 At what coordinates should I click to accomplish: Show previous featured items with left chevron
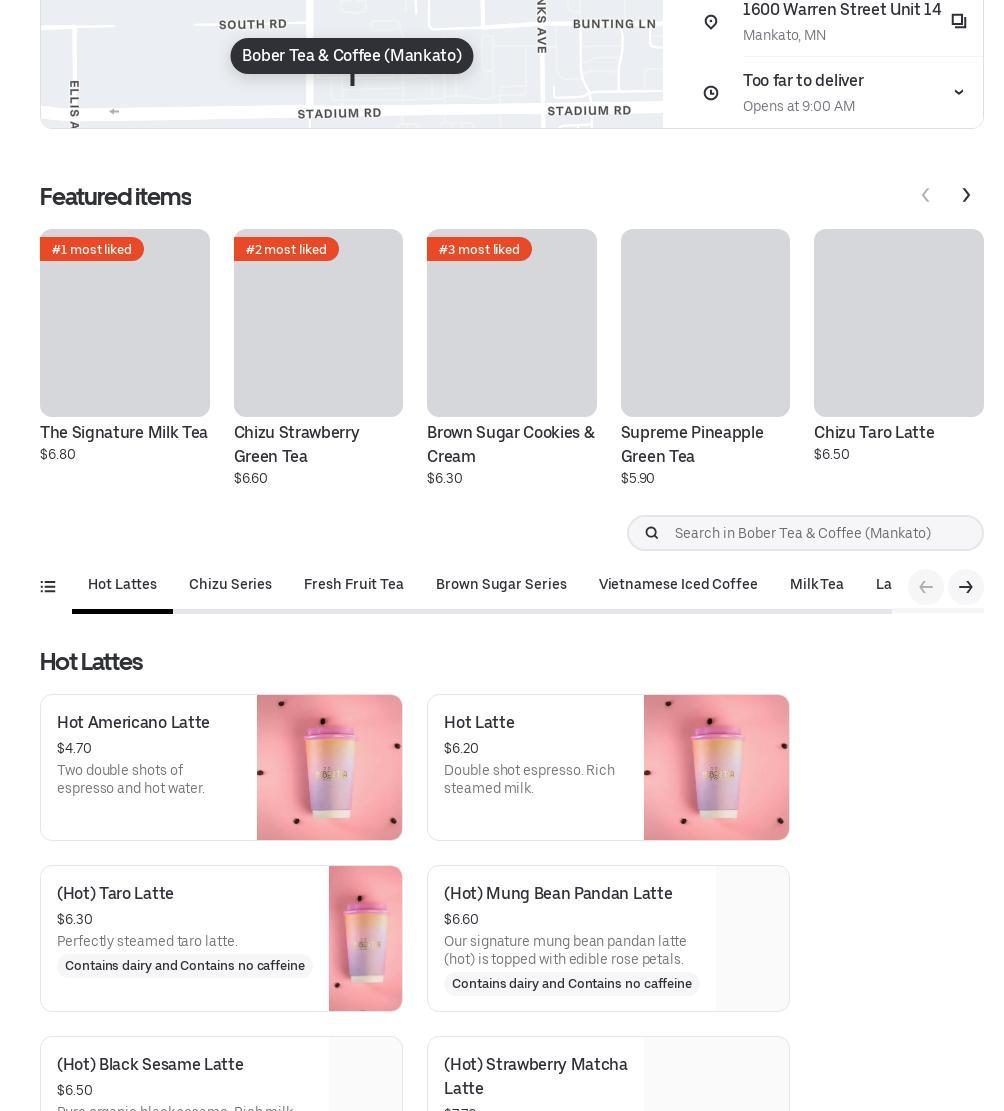click(x=925, y=195)
